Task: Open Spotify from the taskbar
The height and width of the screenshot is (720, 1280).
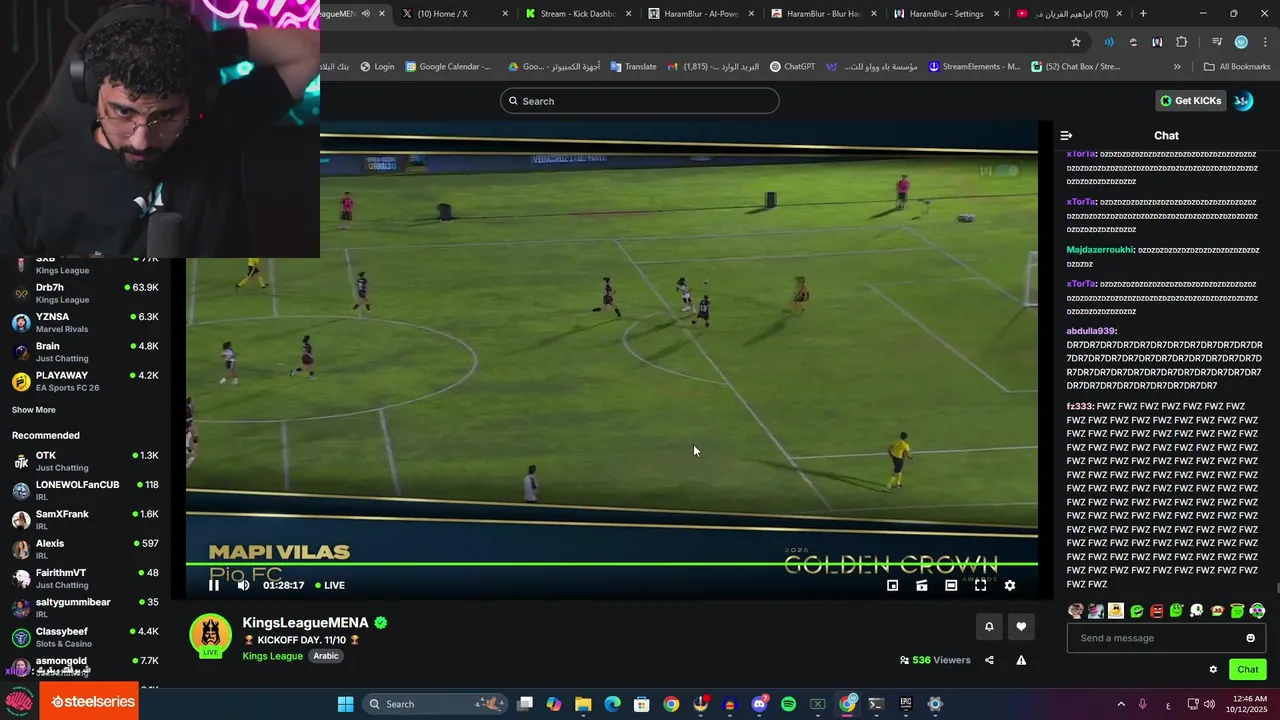Action: pyautogui.click(x=788, y=704)
